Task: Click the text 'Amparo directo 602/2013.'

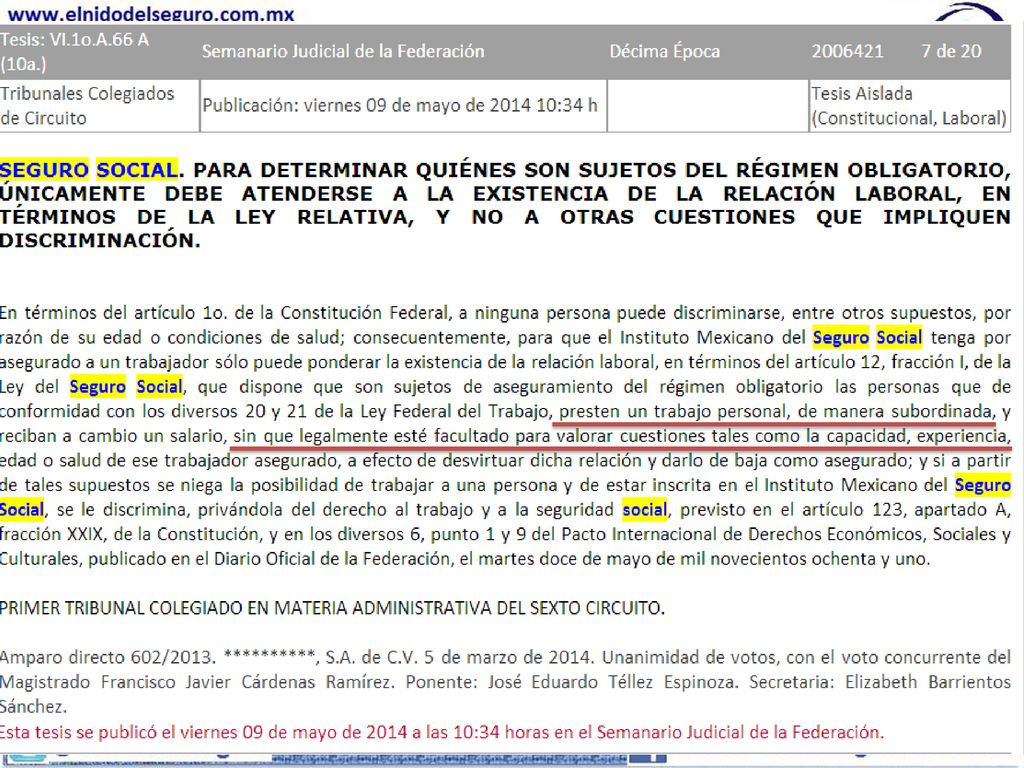Action: 108,657
